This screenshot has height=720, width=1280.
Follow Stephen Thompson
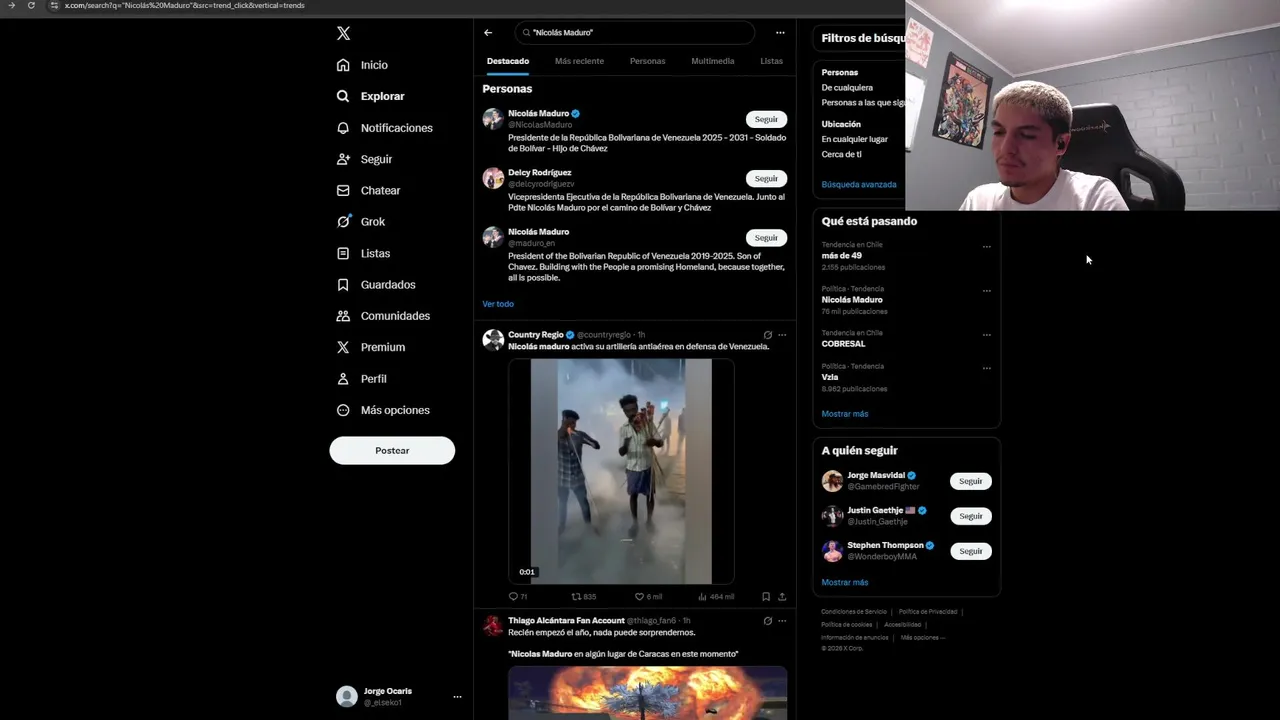tap(970, 551)
